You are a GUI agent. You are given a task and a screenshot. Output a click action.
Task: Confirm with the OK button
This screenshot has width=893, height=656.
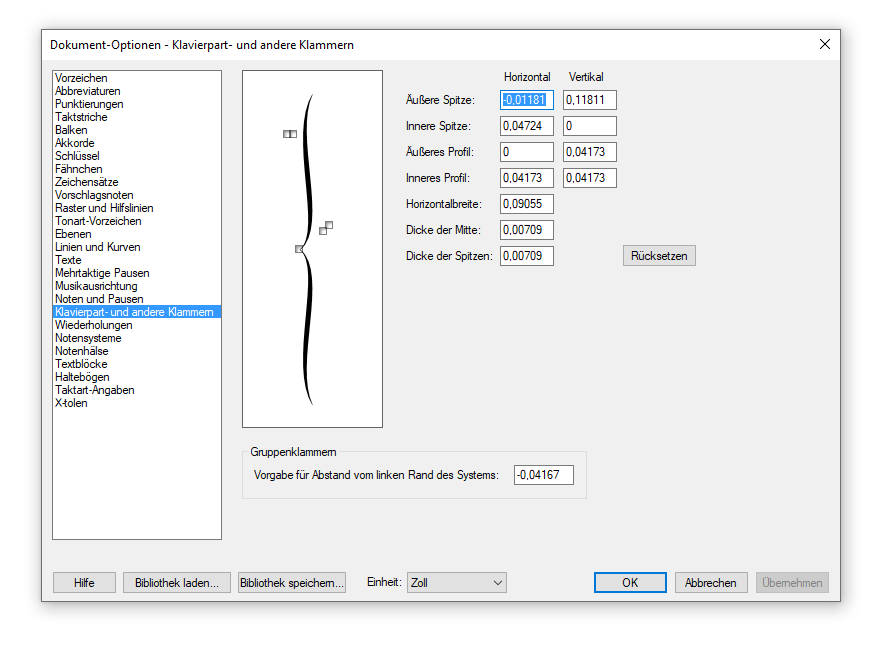tap(630, 583)
